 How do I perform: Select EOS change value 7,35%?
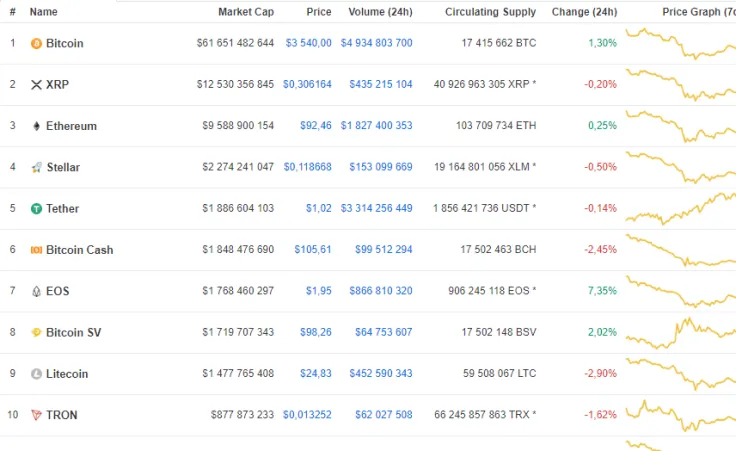point(602,291)
